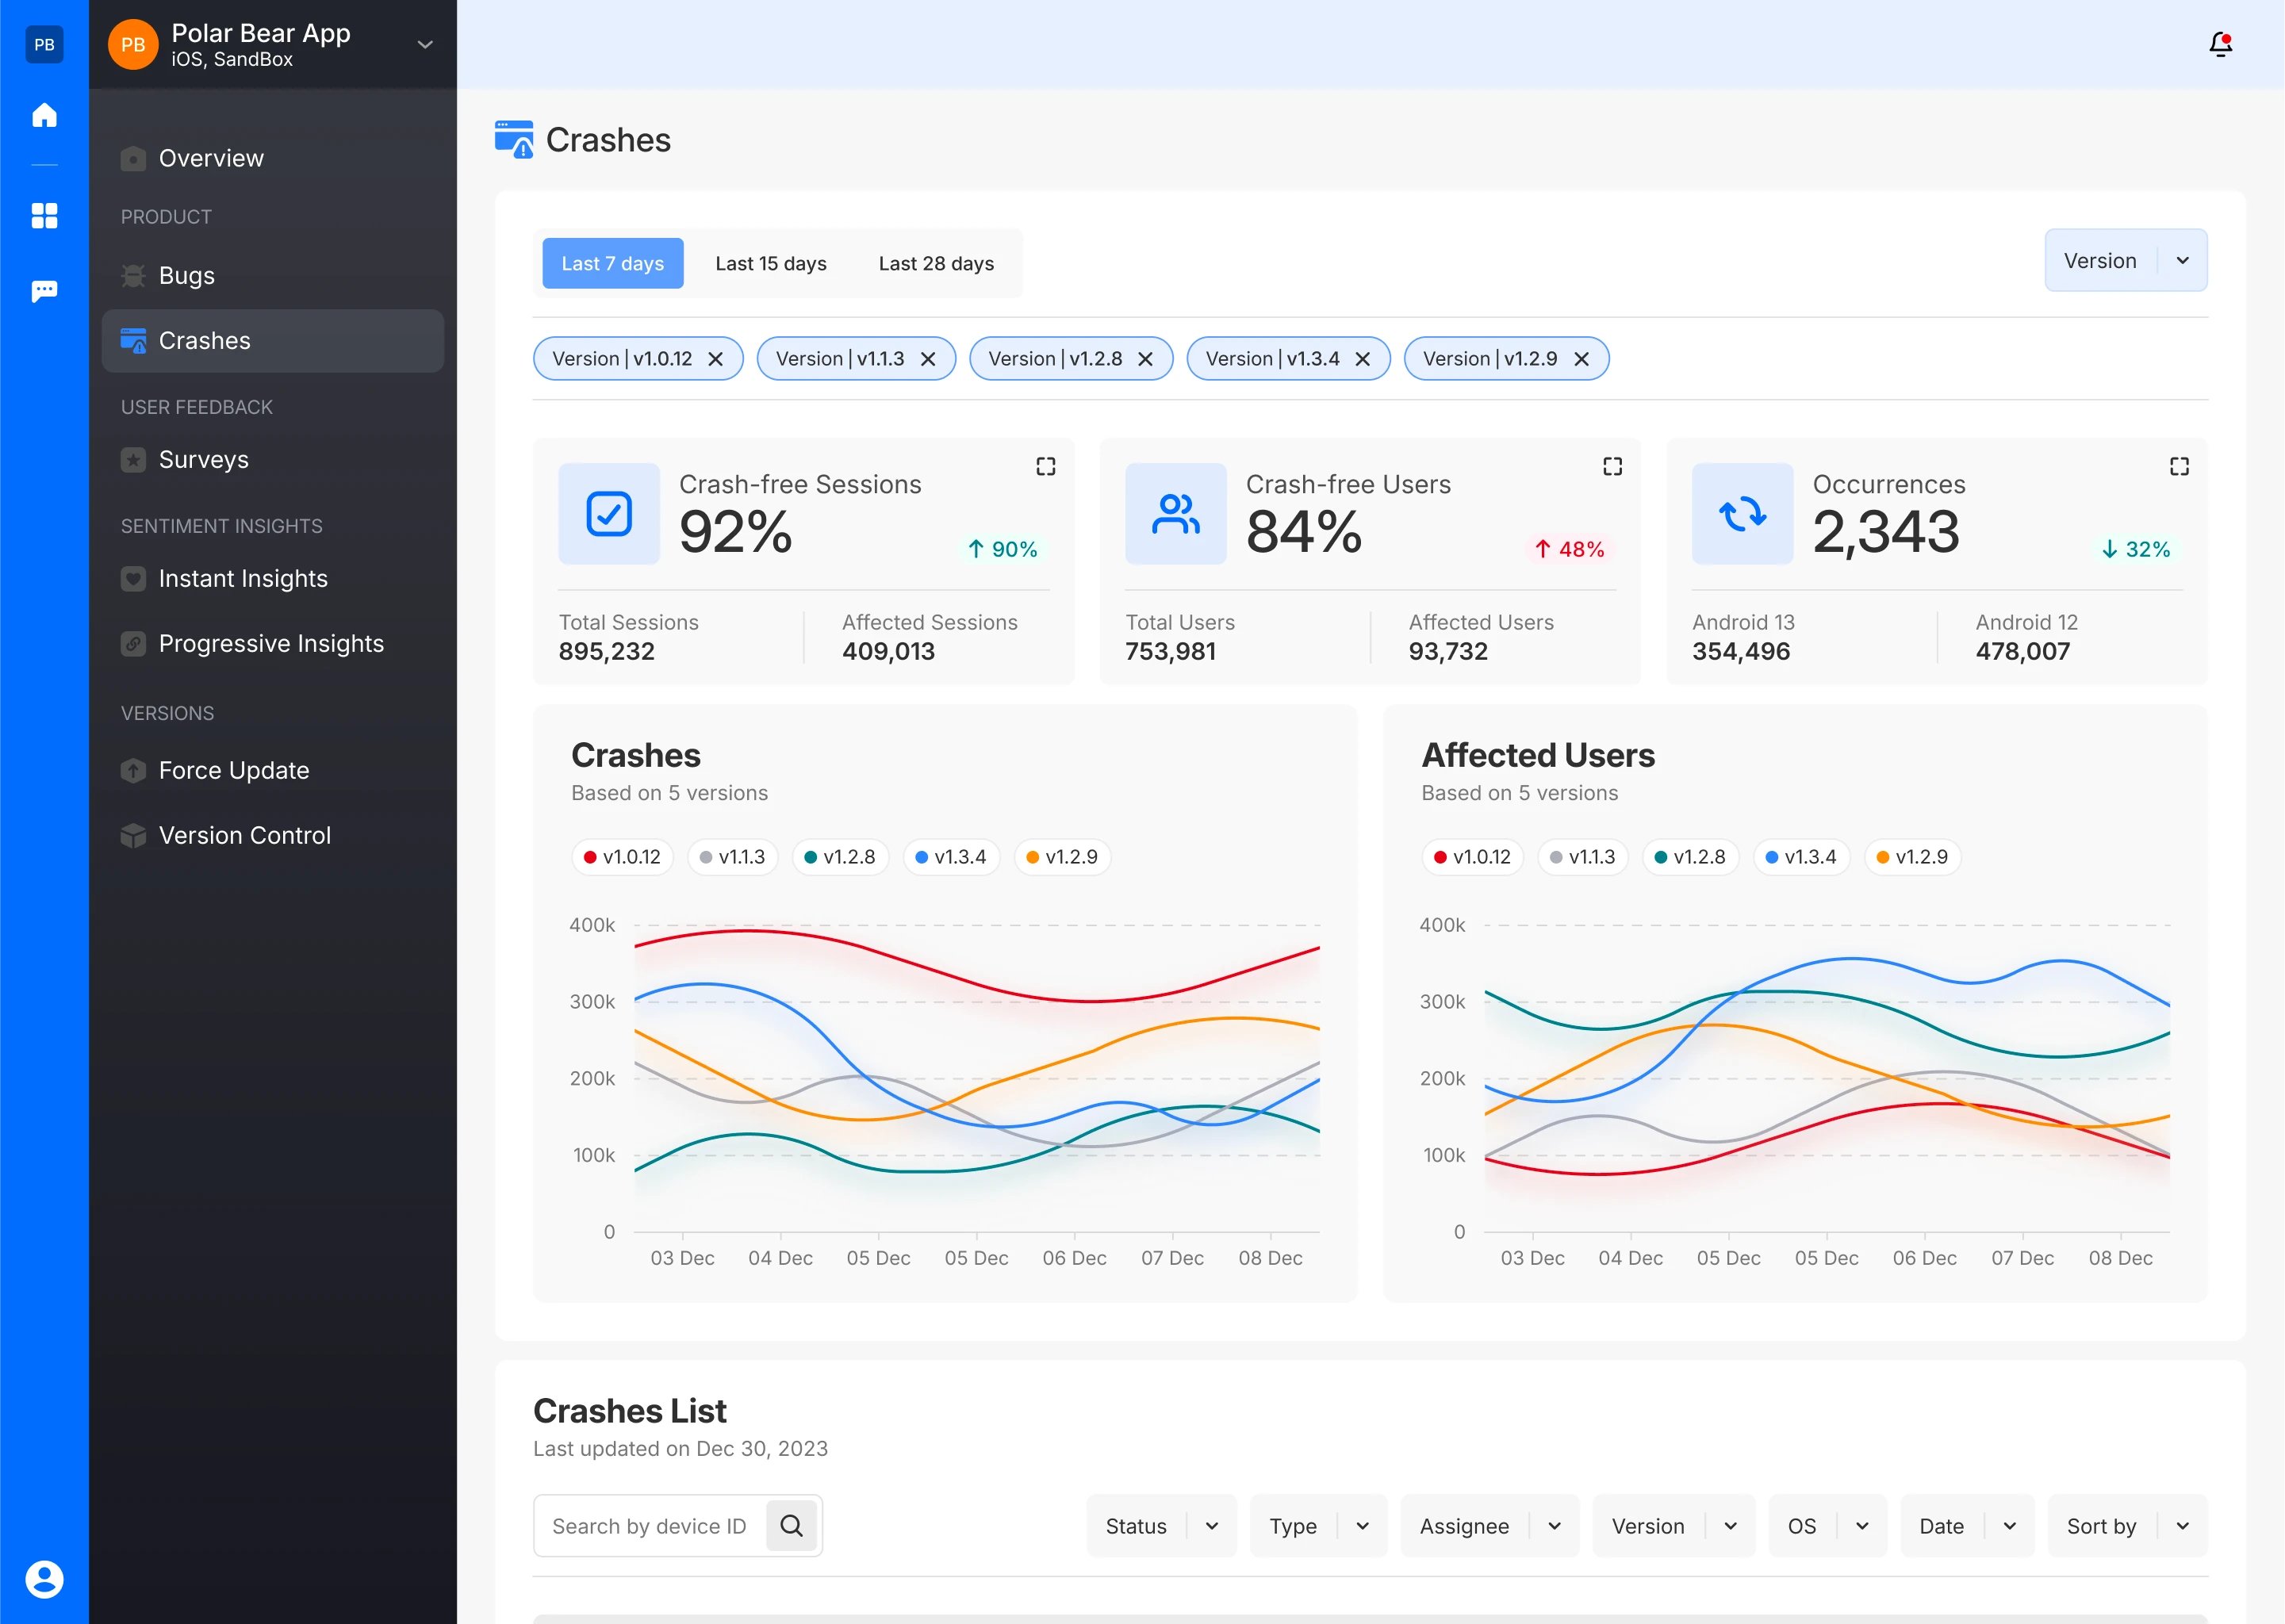Toggle v1.1.3 legend in Crashes chart
This screenshot has width=2285, height=1624.
pos(732,857)
